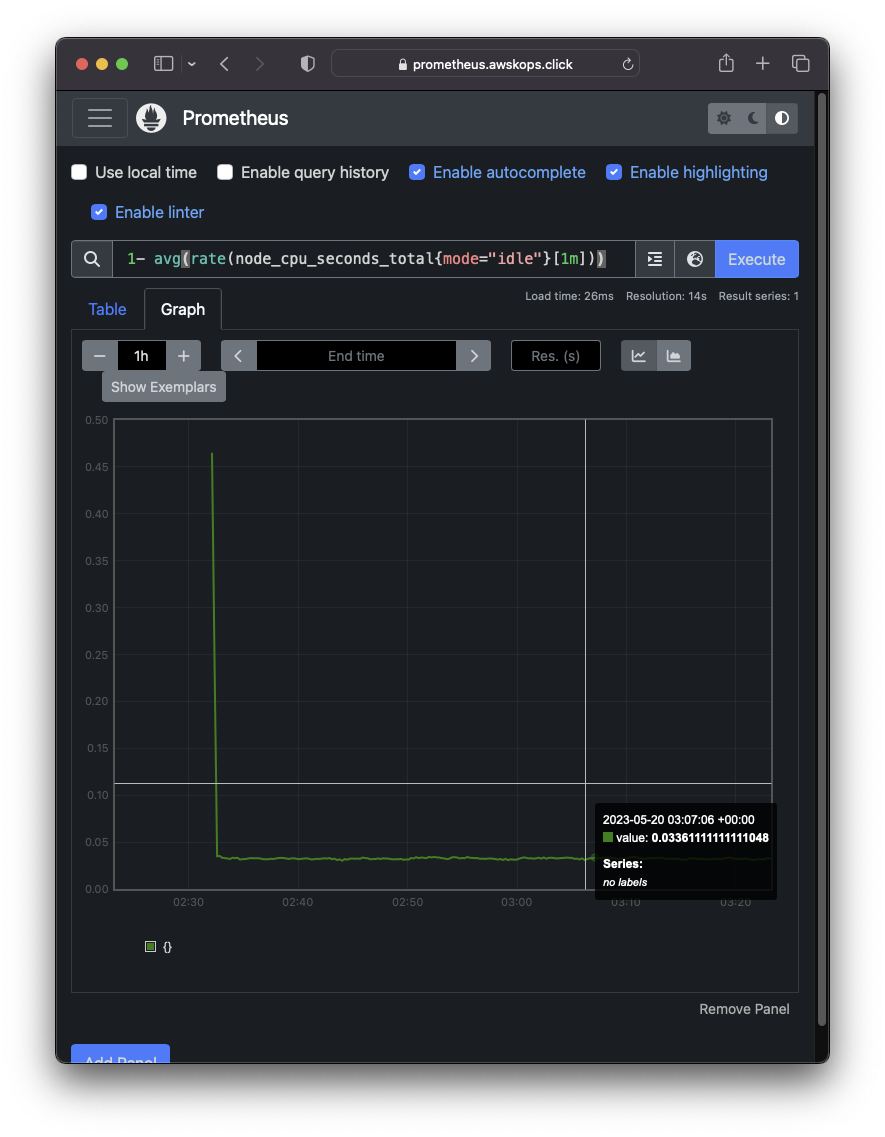Image resolution: width=885 pixels, height=1137 pixels.
Task: Click the Show Exemplars button
Action: pos(164,386)
